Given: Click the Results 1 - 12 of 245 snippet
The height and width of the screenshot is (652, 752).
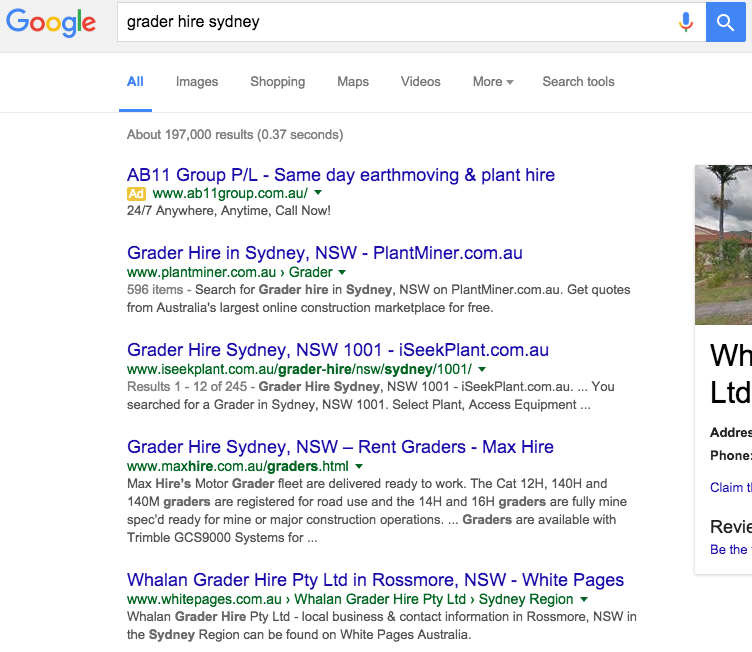Looking at the screenshot, I should click(x=371, y=396).
